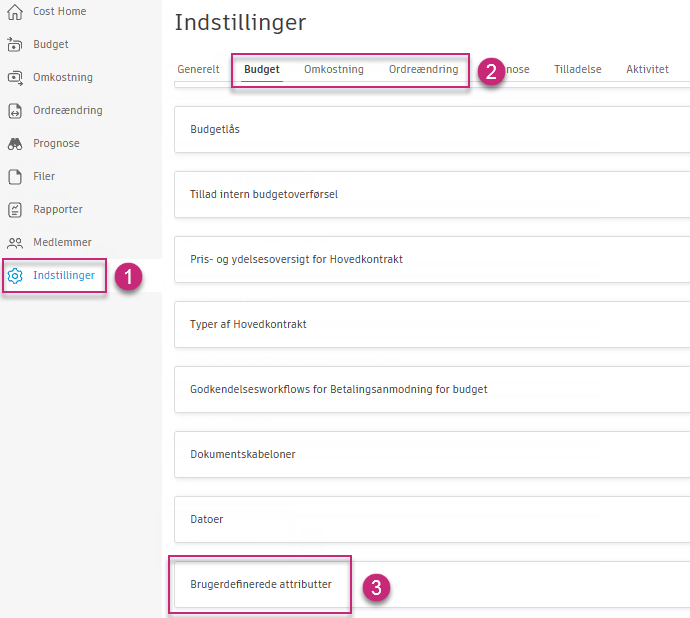690x618 pixels.
Task: Switch to the Generelt tab
Action: pos(198,70)
